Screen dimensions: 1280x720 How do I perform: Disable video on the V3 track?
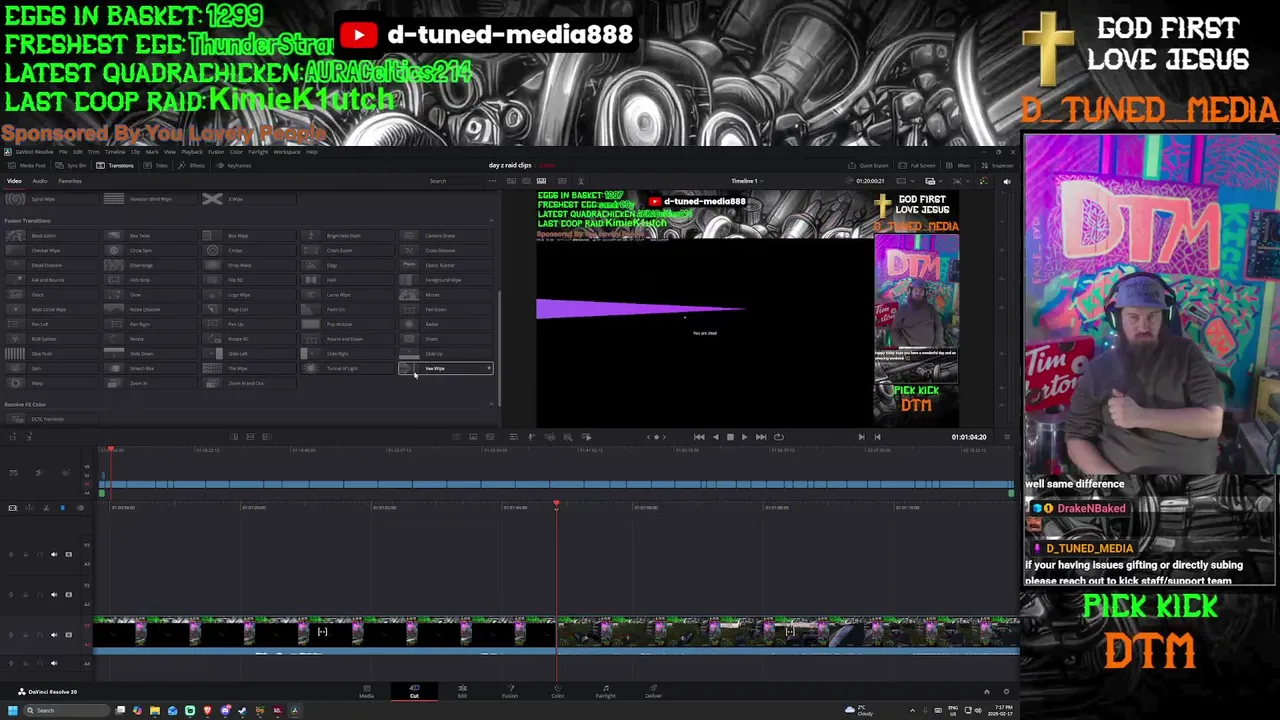pyautogui.click(x=68, y=554)
